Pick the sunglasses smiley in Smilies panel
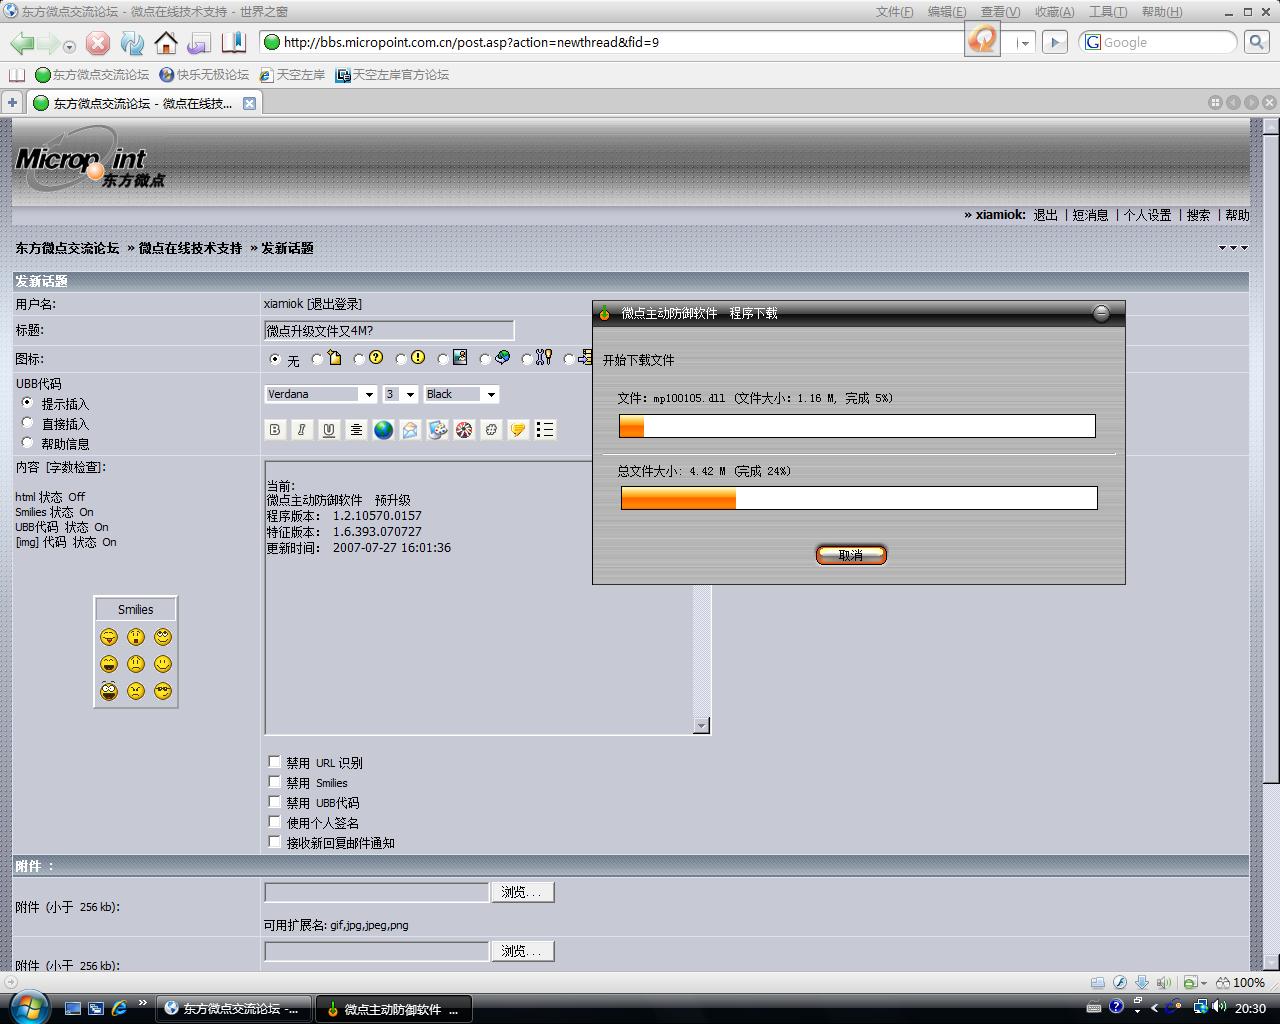 163,691
